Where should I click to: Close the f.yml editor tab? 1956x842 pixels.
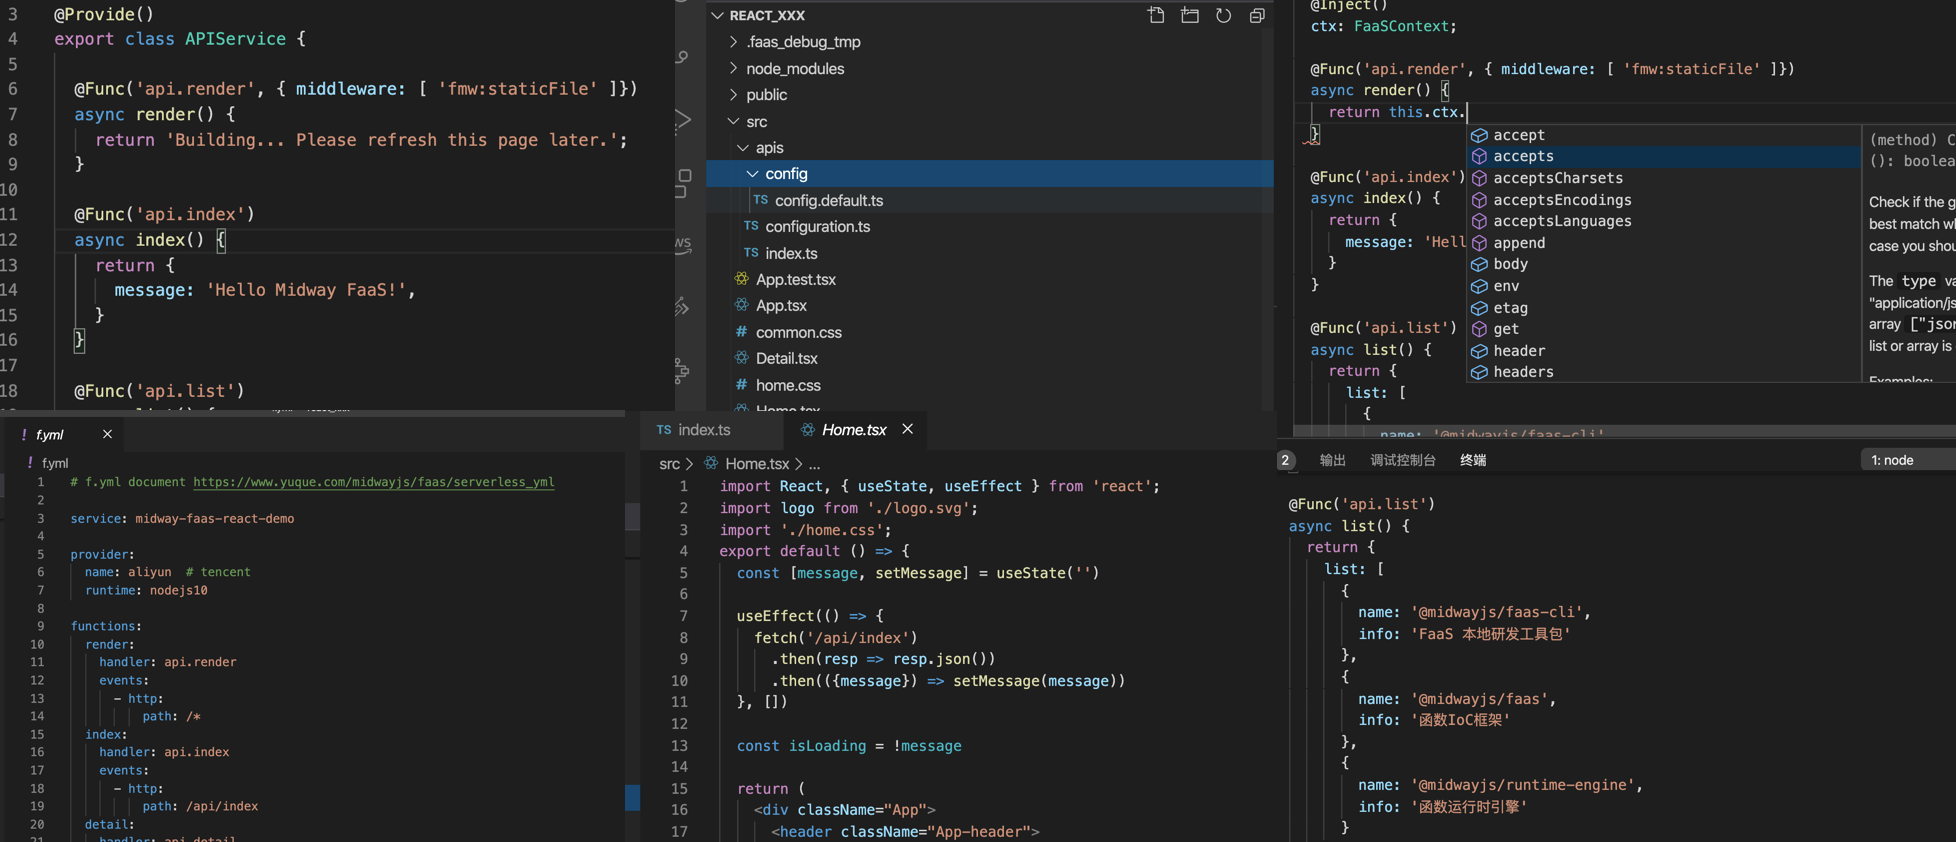107,434
